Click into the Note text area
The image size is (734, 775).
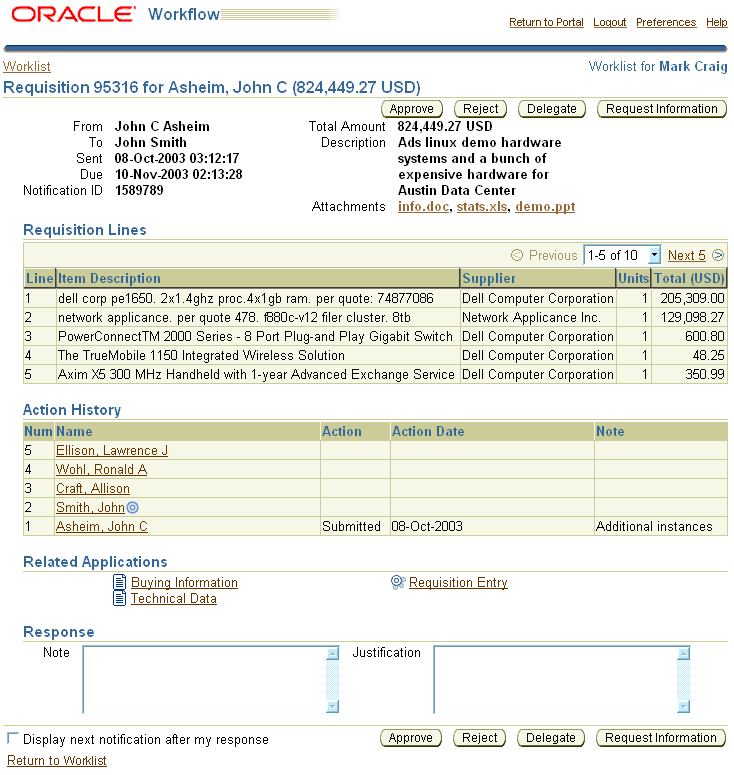(205, 679)
